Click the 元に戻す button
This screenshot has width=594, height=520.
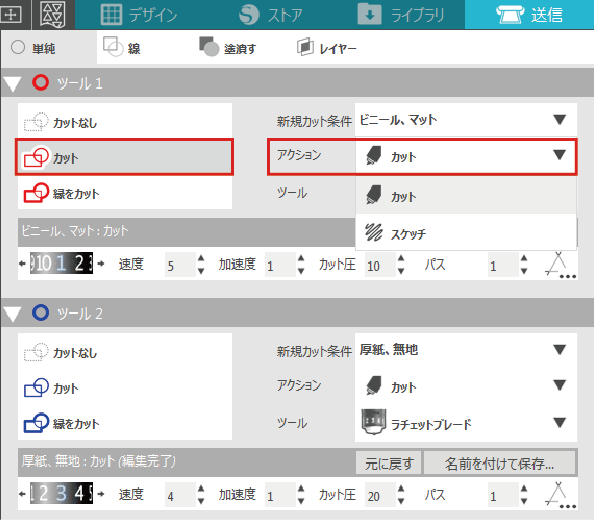(388, 463)
